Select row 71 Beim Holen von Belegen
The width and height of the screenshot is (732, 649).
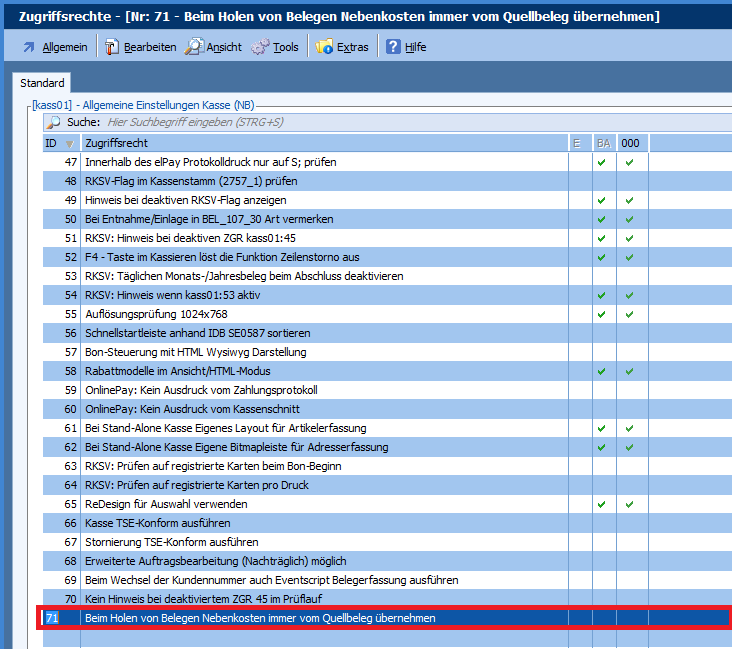point(260,618)
